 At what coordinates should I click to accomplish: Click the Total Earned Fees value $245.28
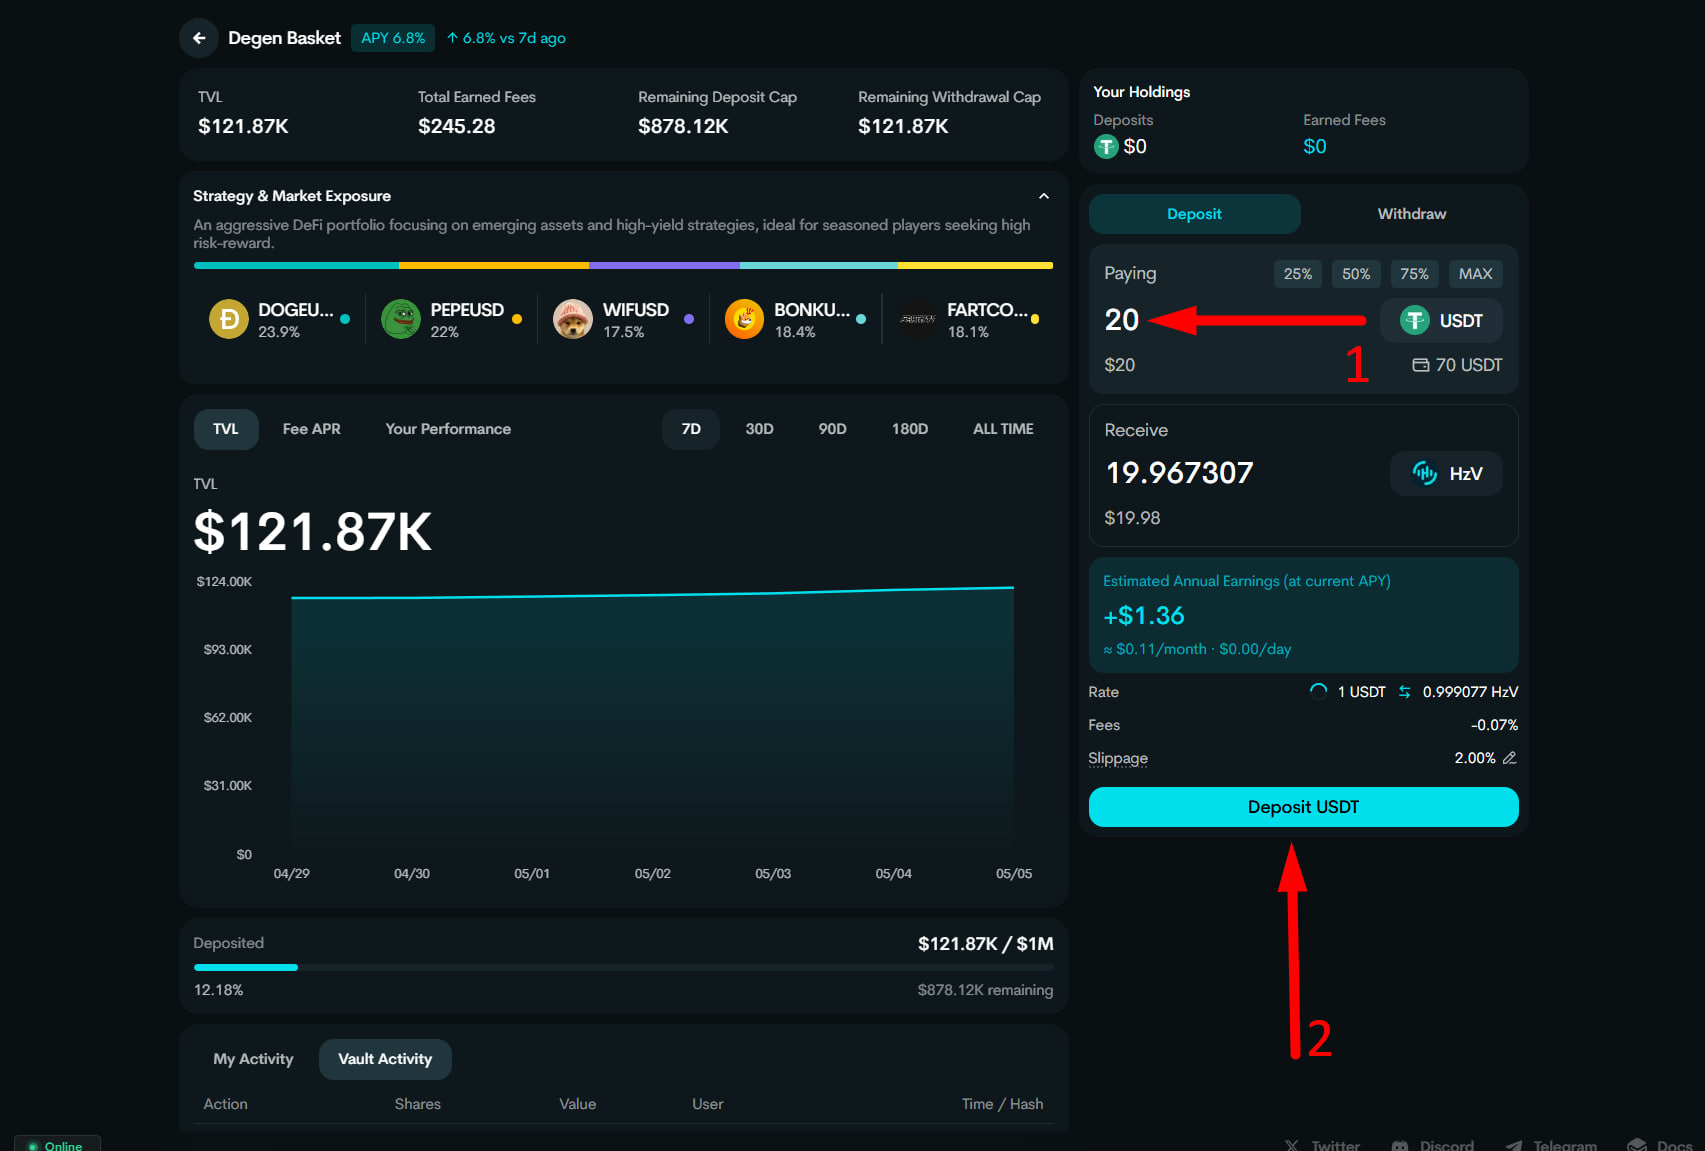[x=456, y=126]
